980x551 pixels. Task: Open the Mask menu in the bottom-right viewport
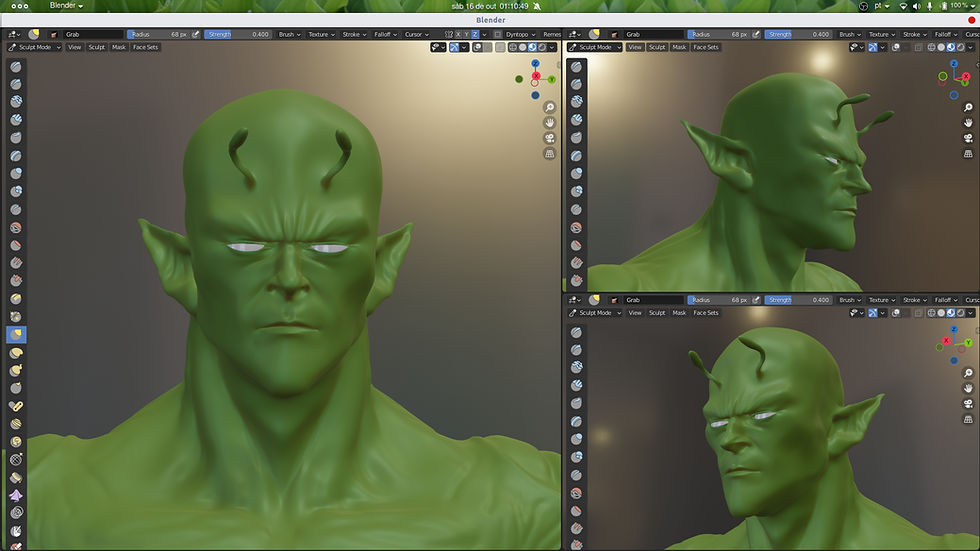coord(679,313)
